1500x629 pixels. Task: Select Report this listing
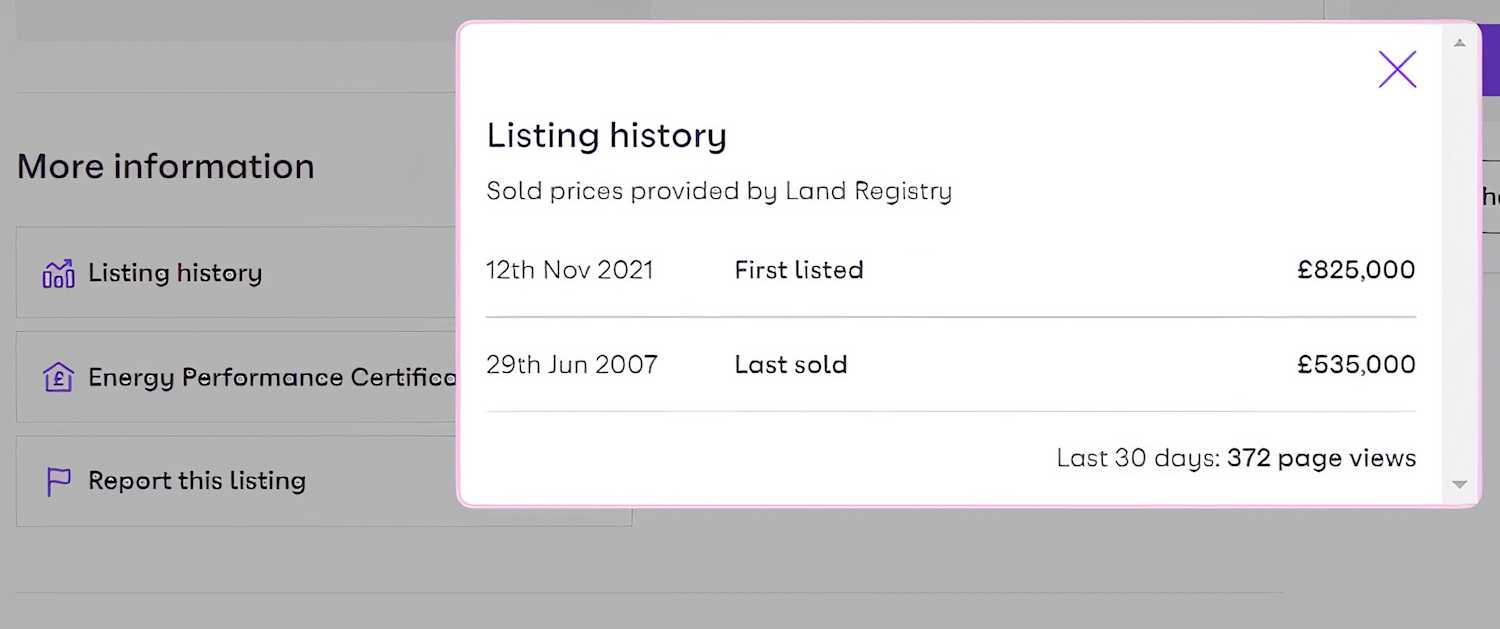pos(197,480)
